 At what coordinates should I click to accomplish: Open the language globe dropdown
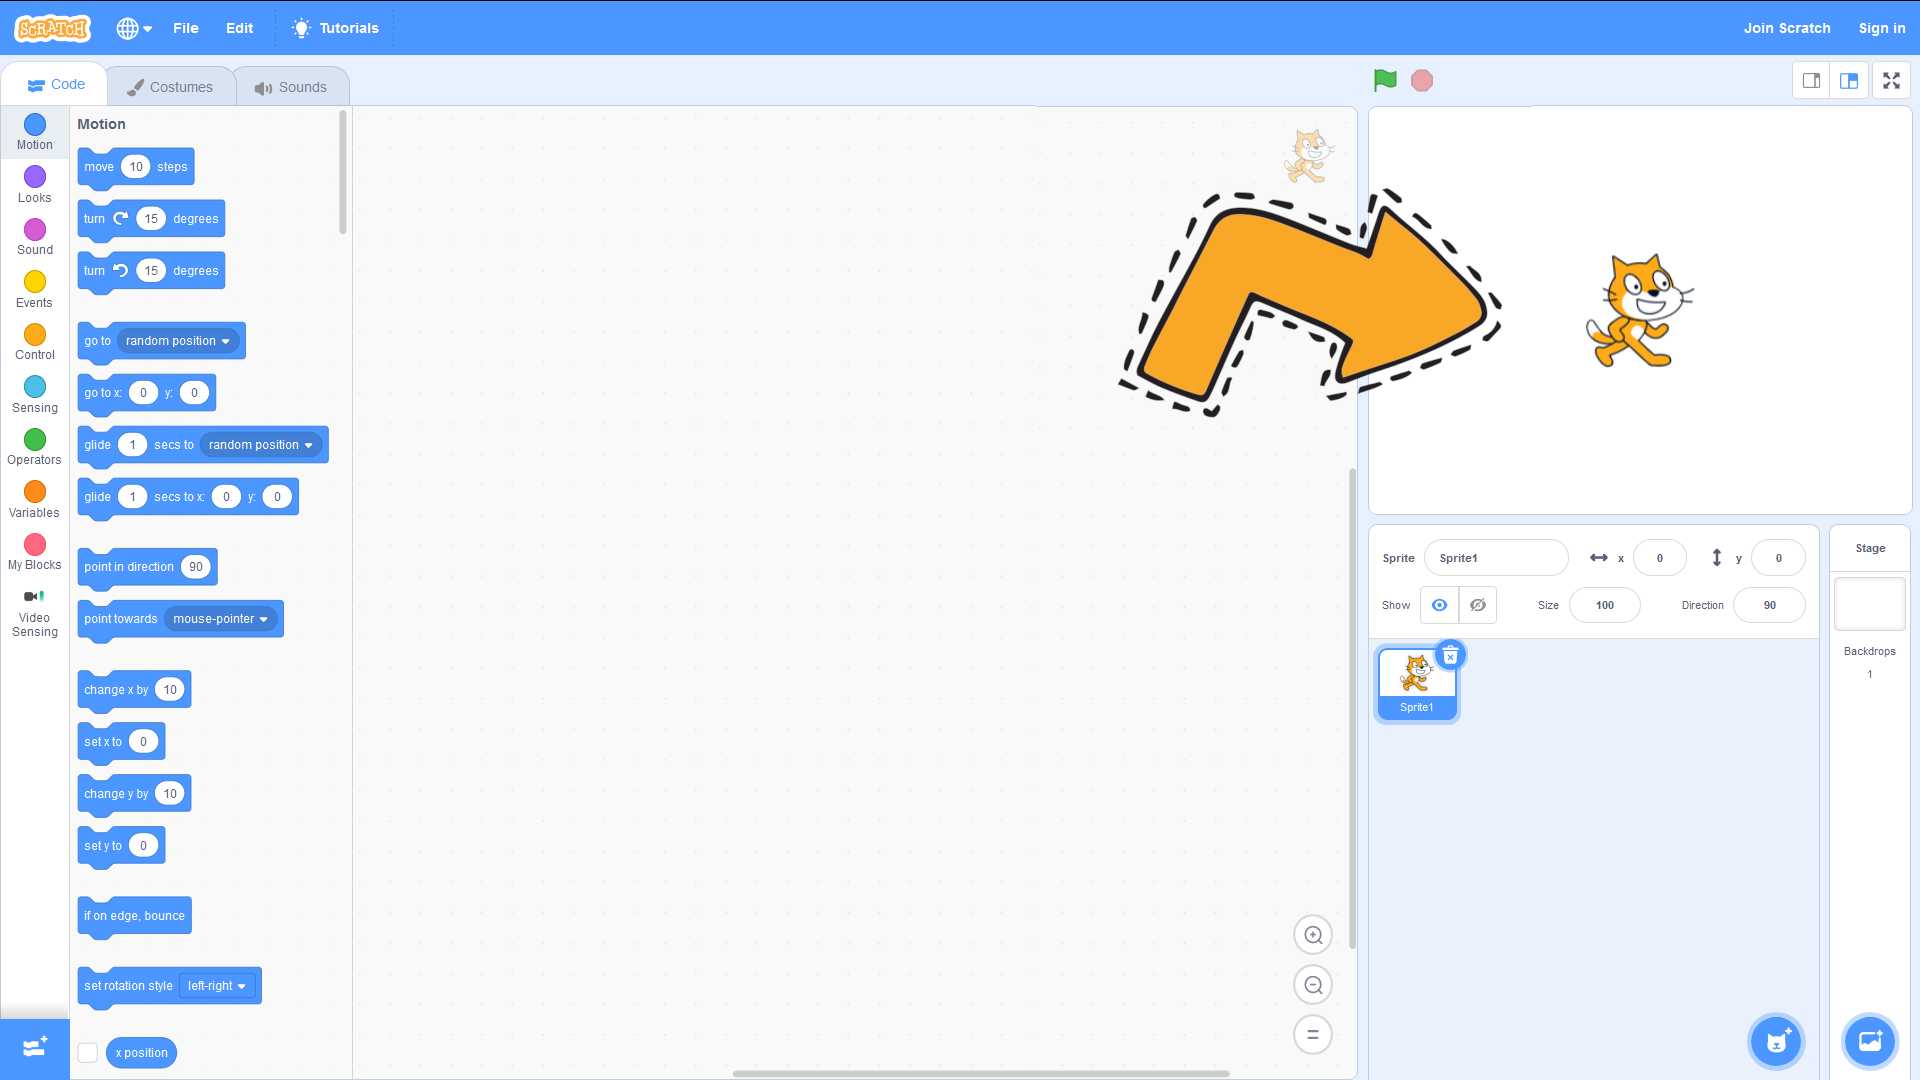pyautogui.click(x=133, y=28)
